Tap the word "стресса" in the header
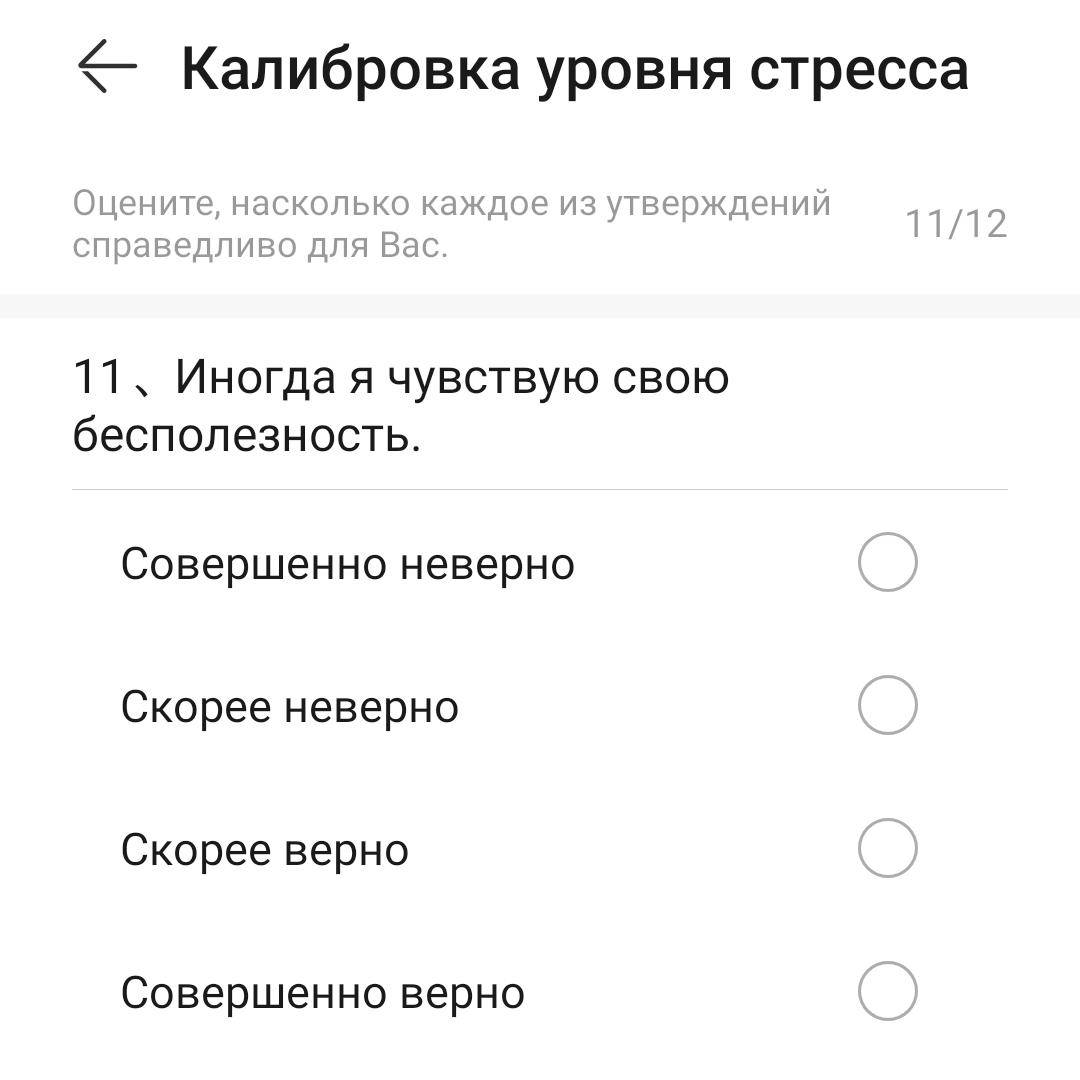Screen dimensions: 1080x1080 point(859,68)
